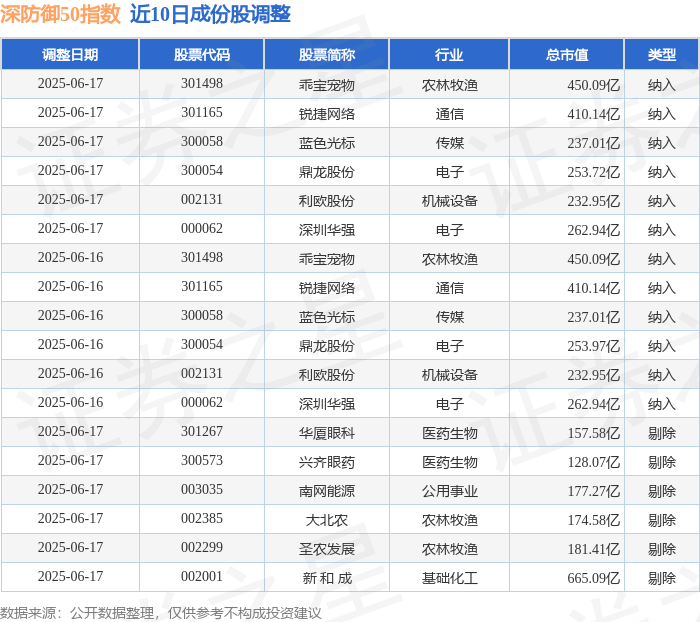Click 利欧股份 in the 2025-06-16 row
Screen dimensions: 700x622
click(327, 375)
